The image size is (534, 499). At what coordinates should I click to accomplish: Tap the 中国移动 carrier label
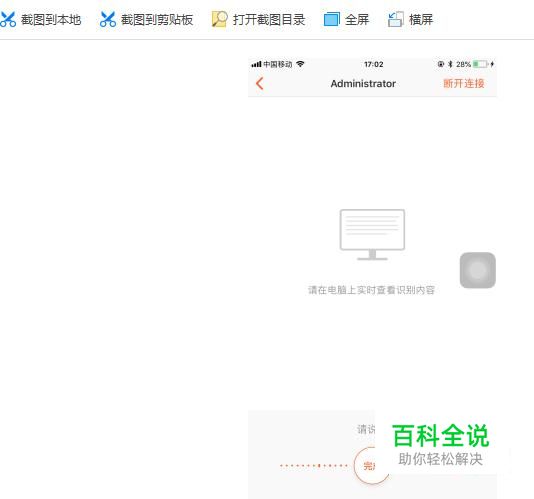278,64
